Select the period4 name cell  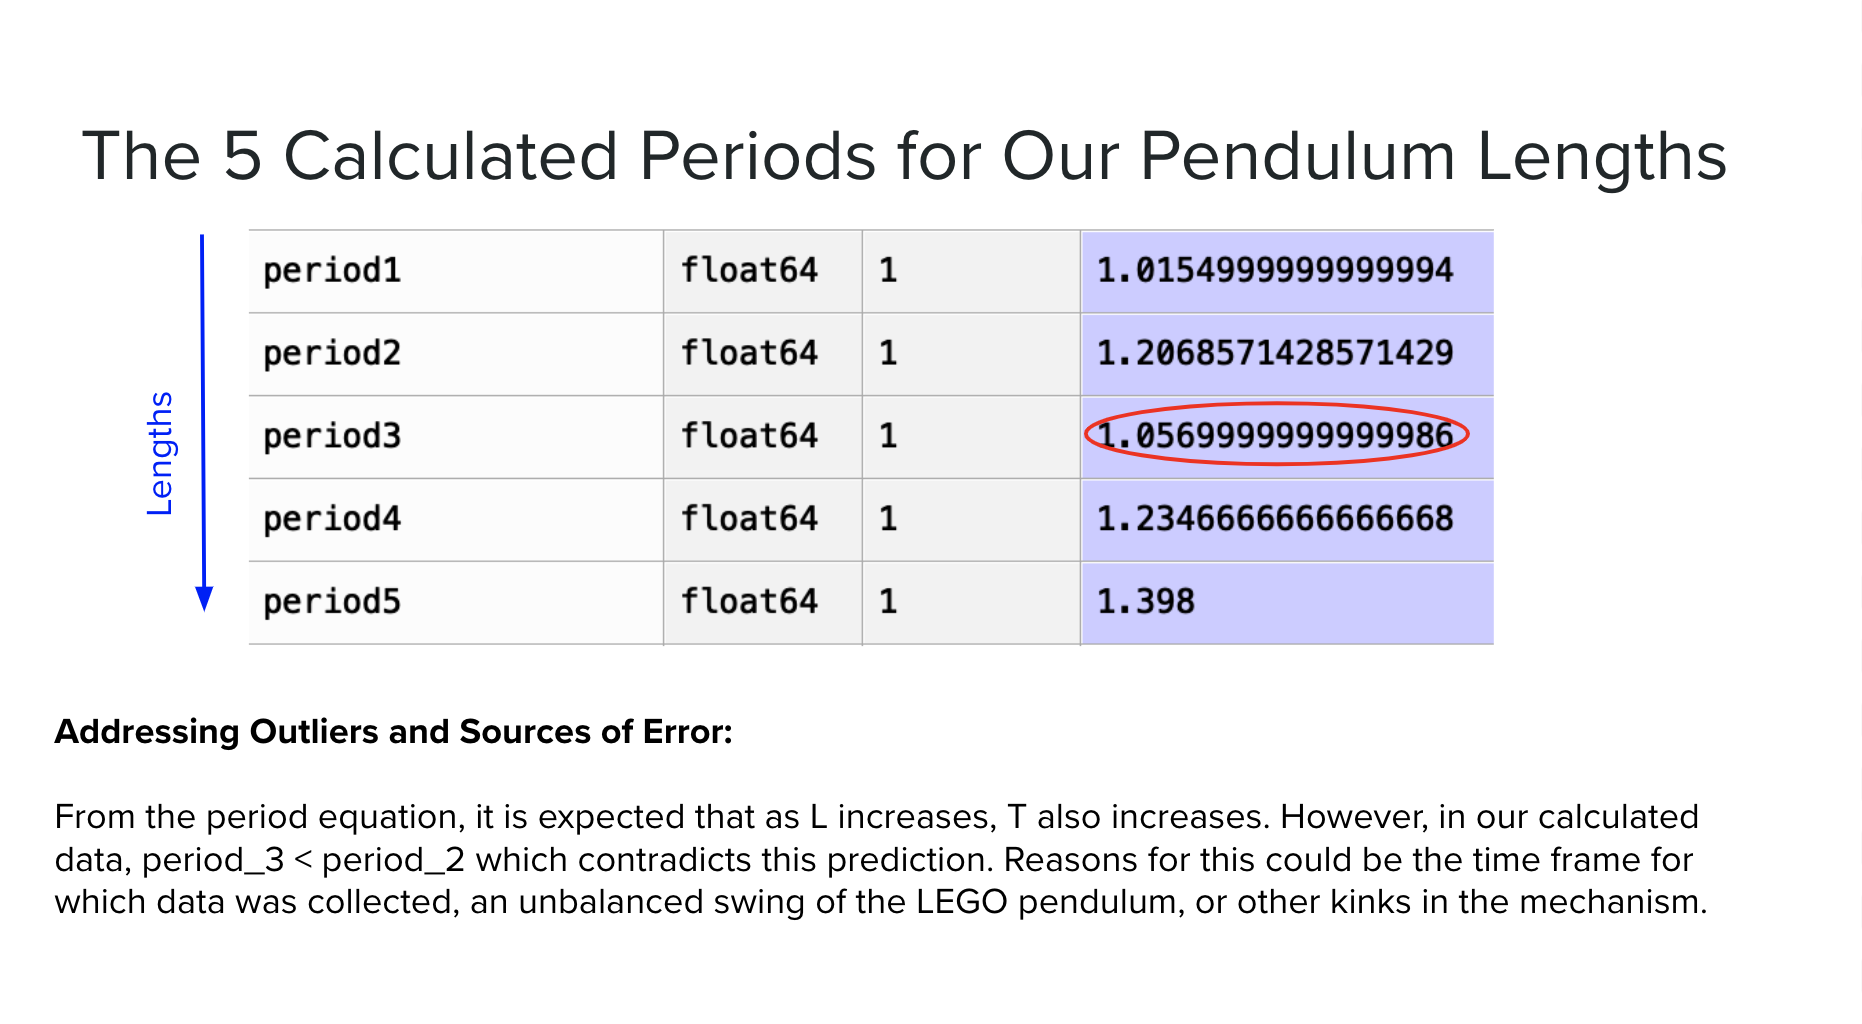tap(456, 520)
